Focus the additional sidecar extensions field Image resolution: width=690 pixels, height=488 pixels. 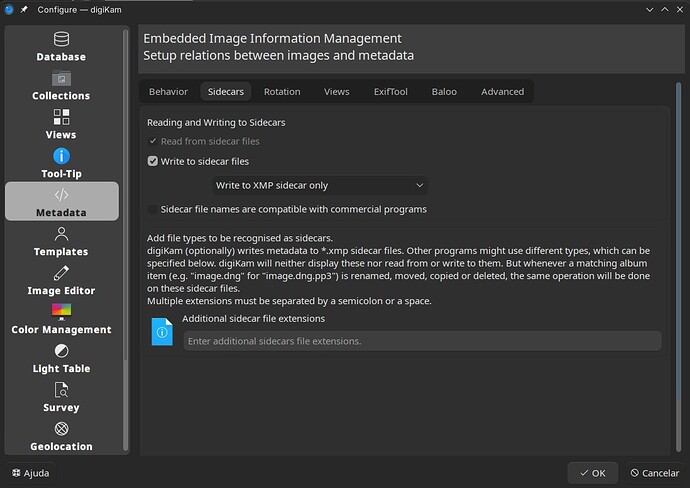pyautogui.click(x=422, y=341)
